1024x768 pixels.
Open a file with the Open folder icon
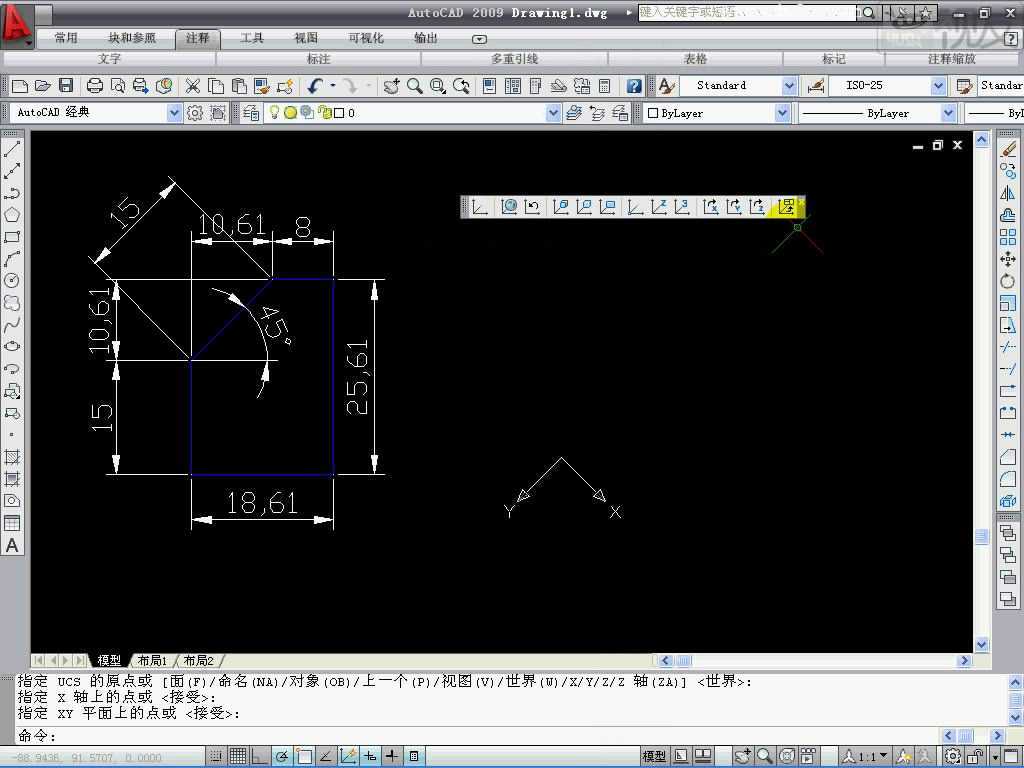(x=42, y=86)
